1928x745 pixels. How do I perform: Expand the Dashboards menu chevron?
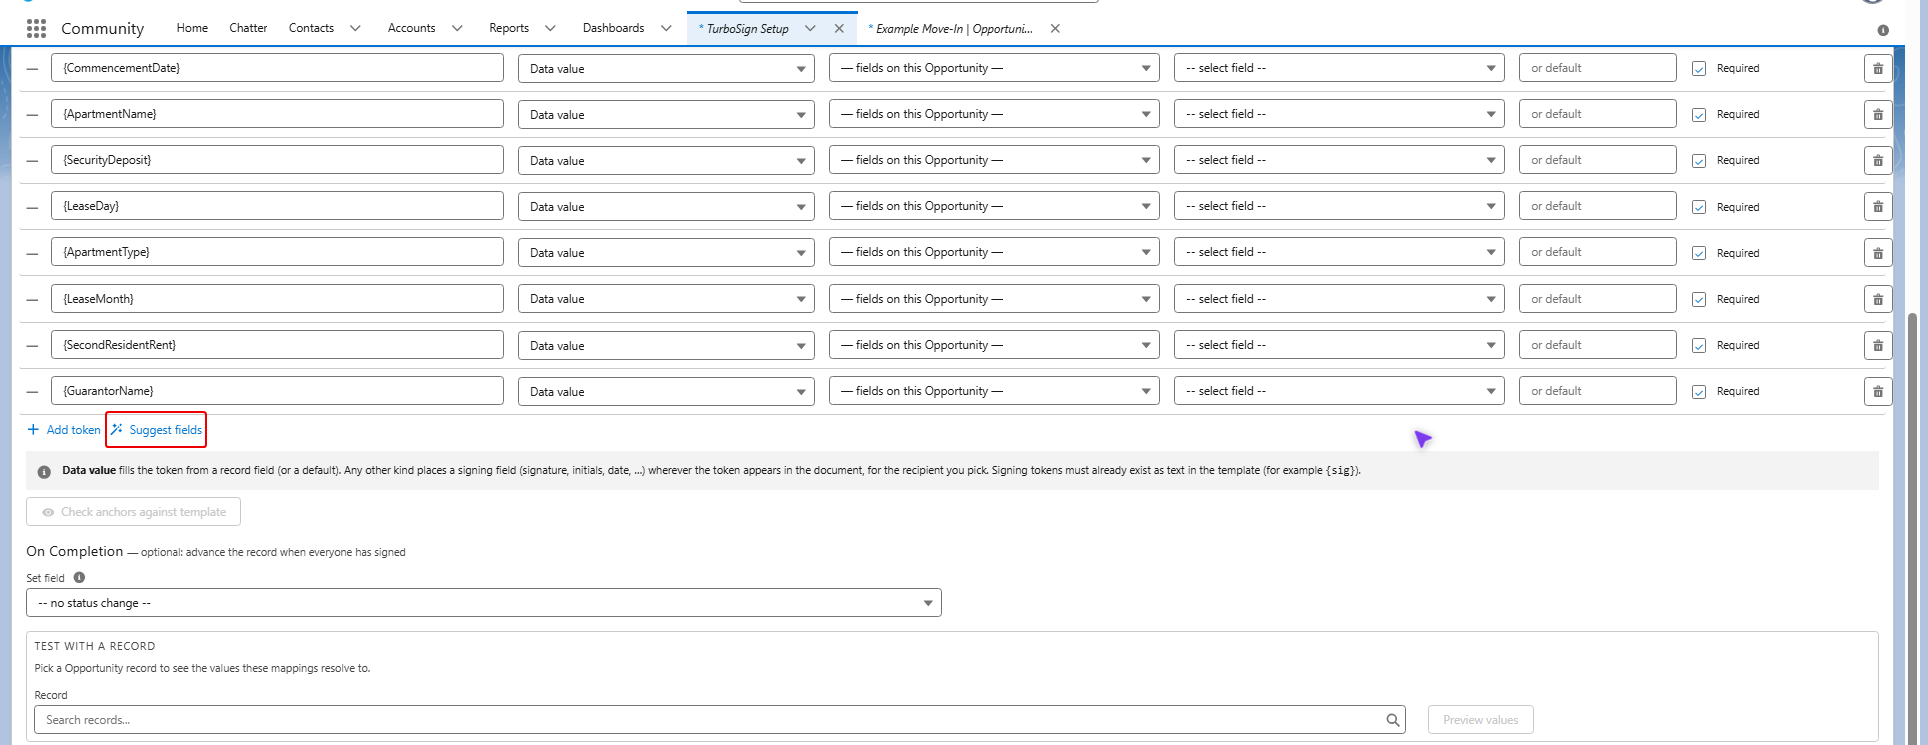click(x=666, y=28)
